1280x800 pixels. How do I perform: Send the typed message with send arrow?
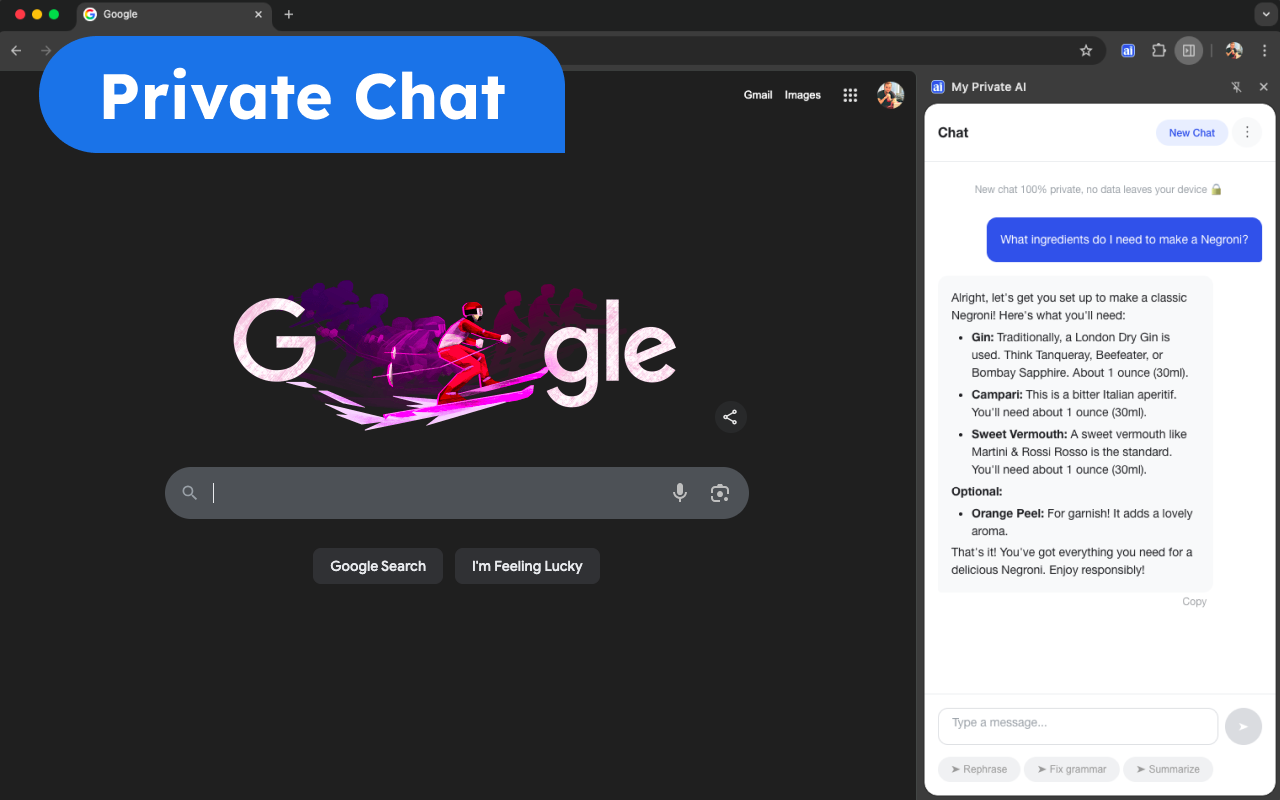click(x=1243, y=726)
